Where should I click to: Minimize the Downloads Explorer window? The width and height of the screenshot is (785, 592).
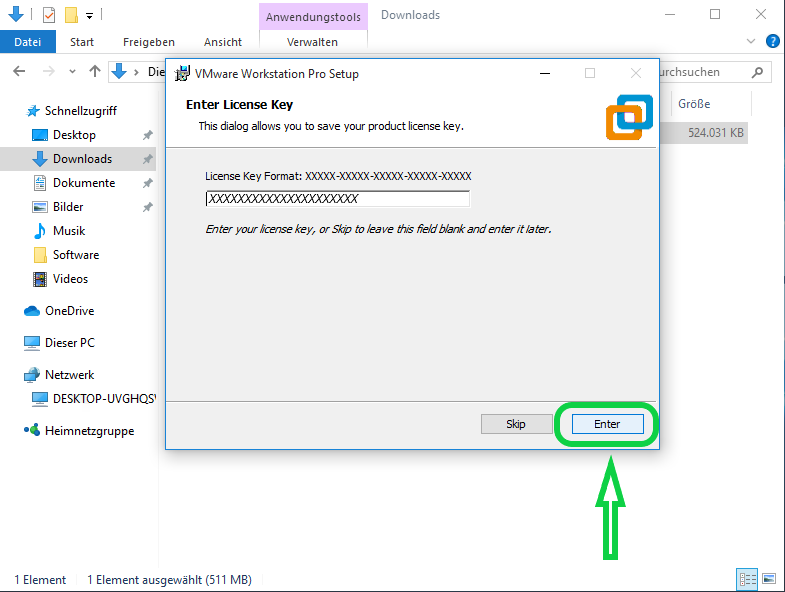tap(669, 15)
